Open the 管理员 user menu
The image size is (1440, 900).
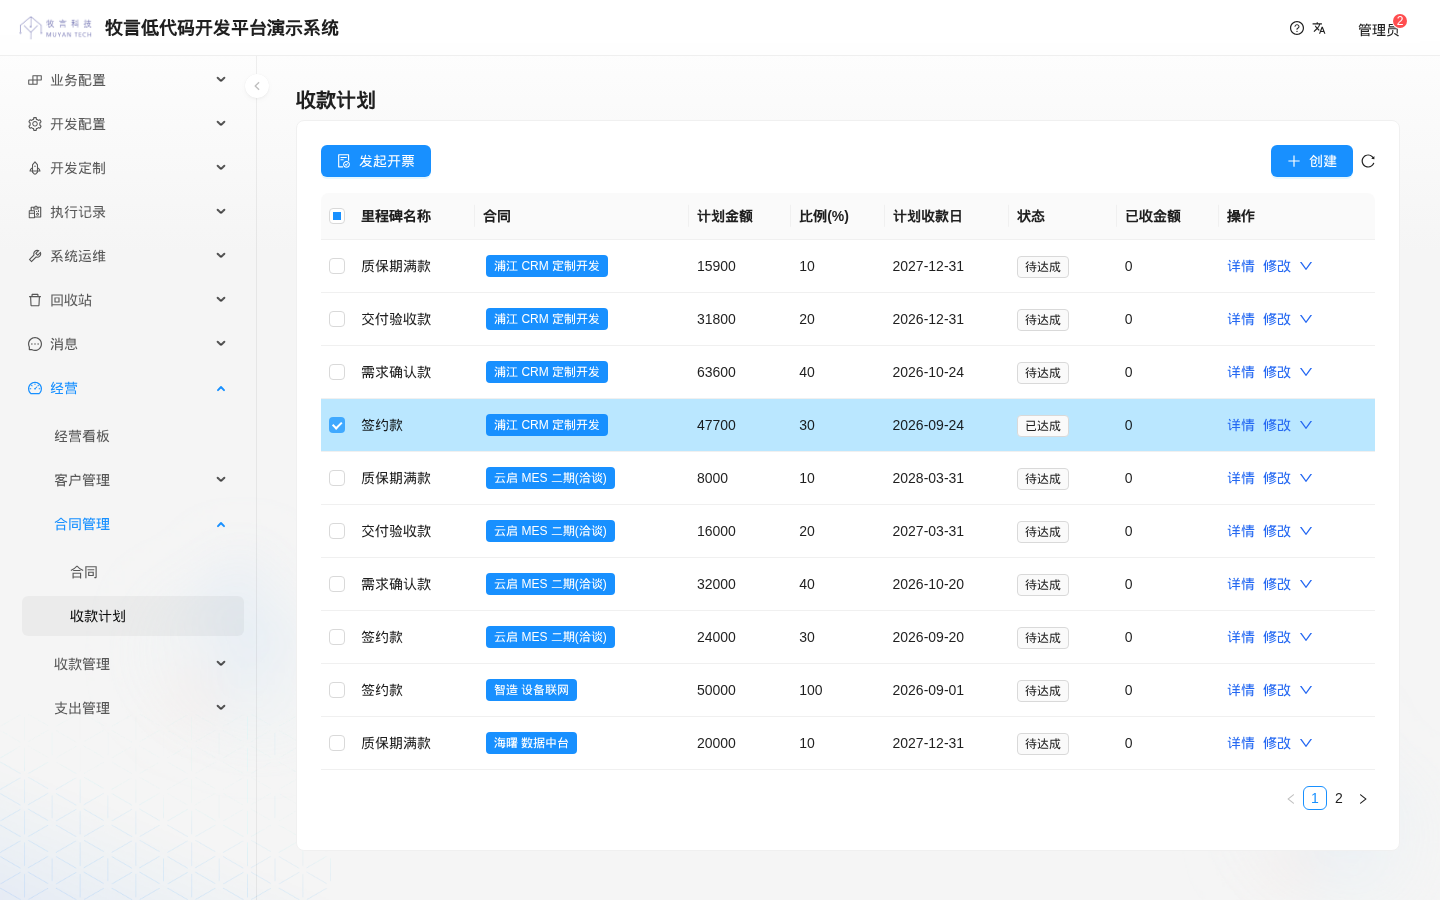pos(1379,29)
